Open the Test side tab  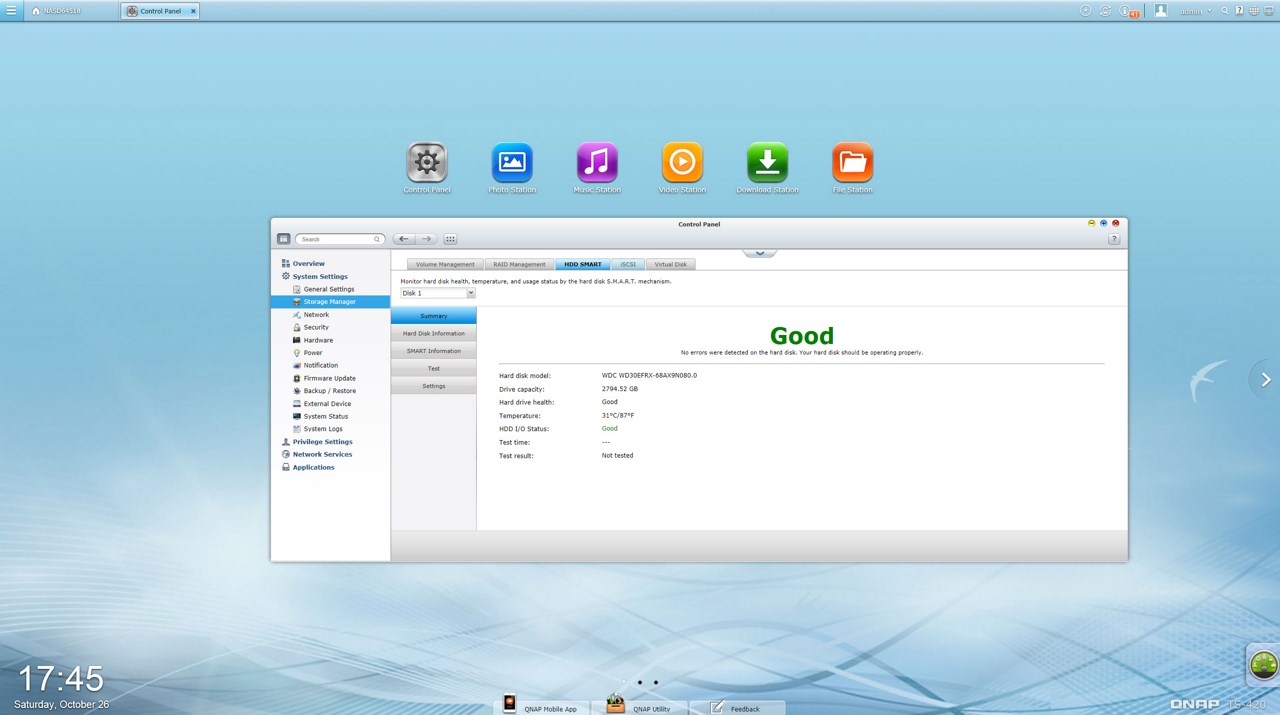point(434,368)
